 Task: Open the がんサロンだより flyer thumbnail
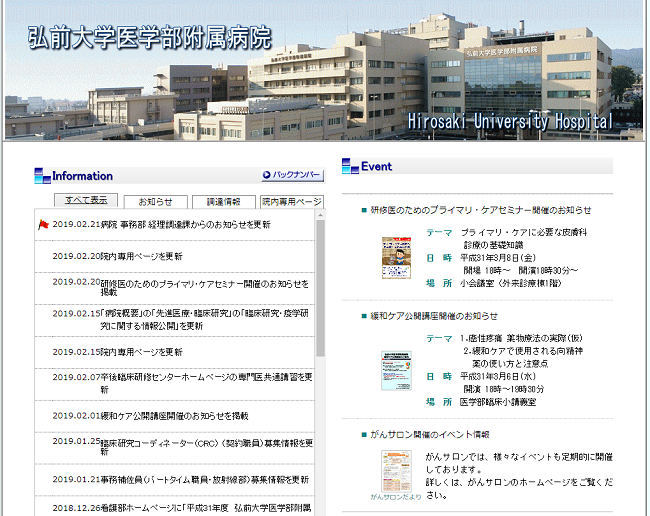(396, 471)
